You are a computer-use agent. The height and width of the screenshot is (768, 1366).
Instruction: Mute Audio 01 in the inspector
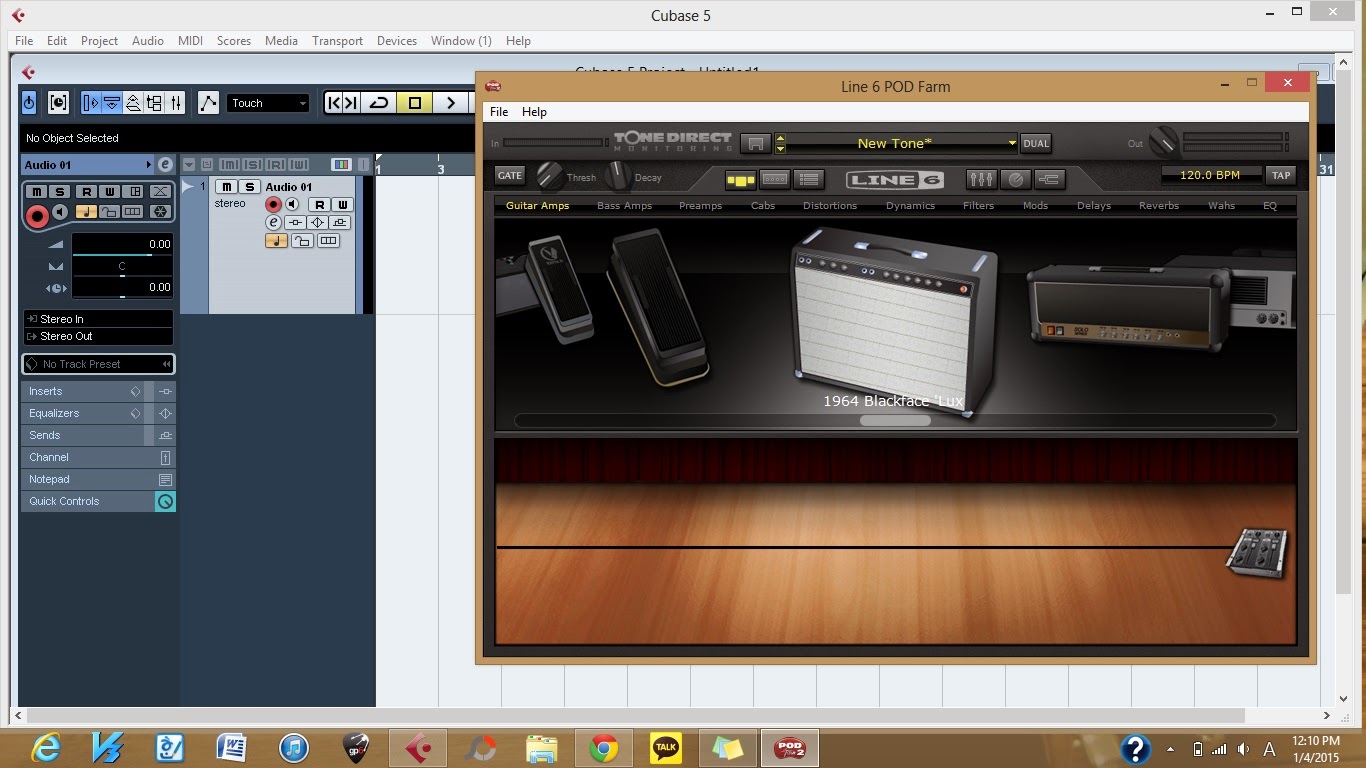[x=38, y=191]
